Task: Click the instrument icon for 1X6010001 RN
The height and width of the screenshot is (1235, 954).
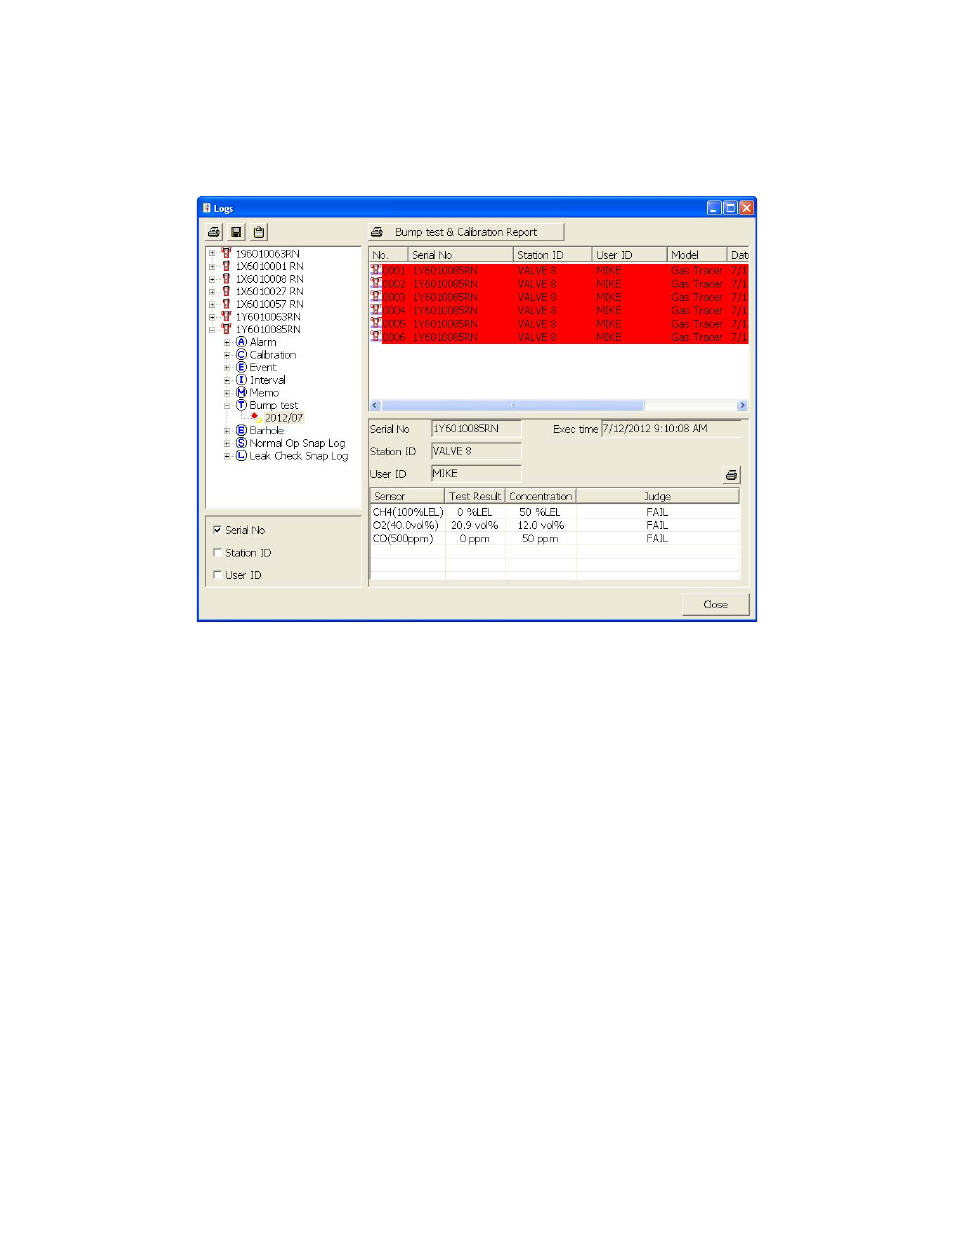Action: tap(226, 266)
